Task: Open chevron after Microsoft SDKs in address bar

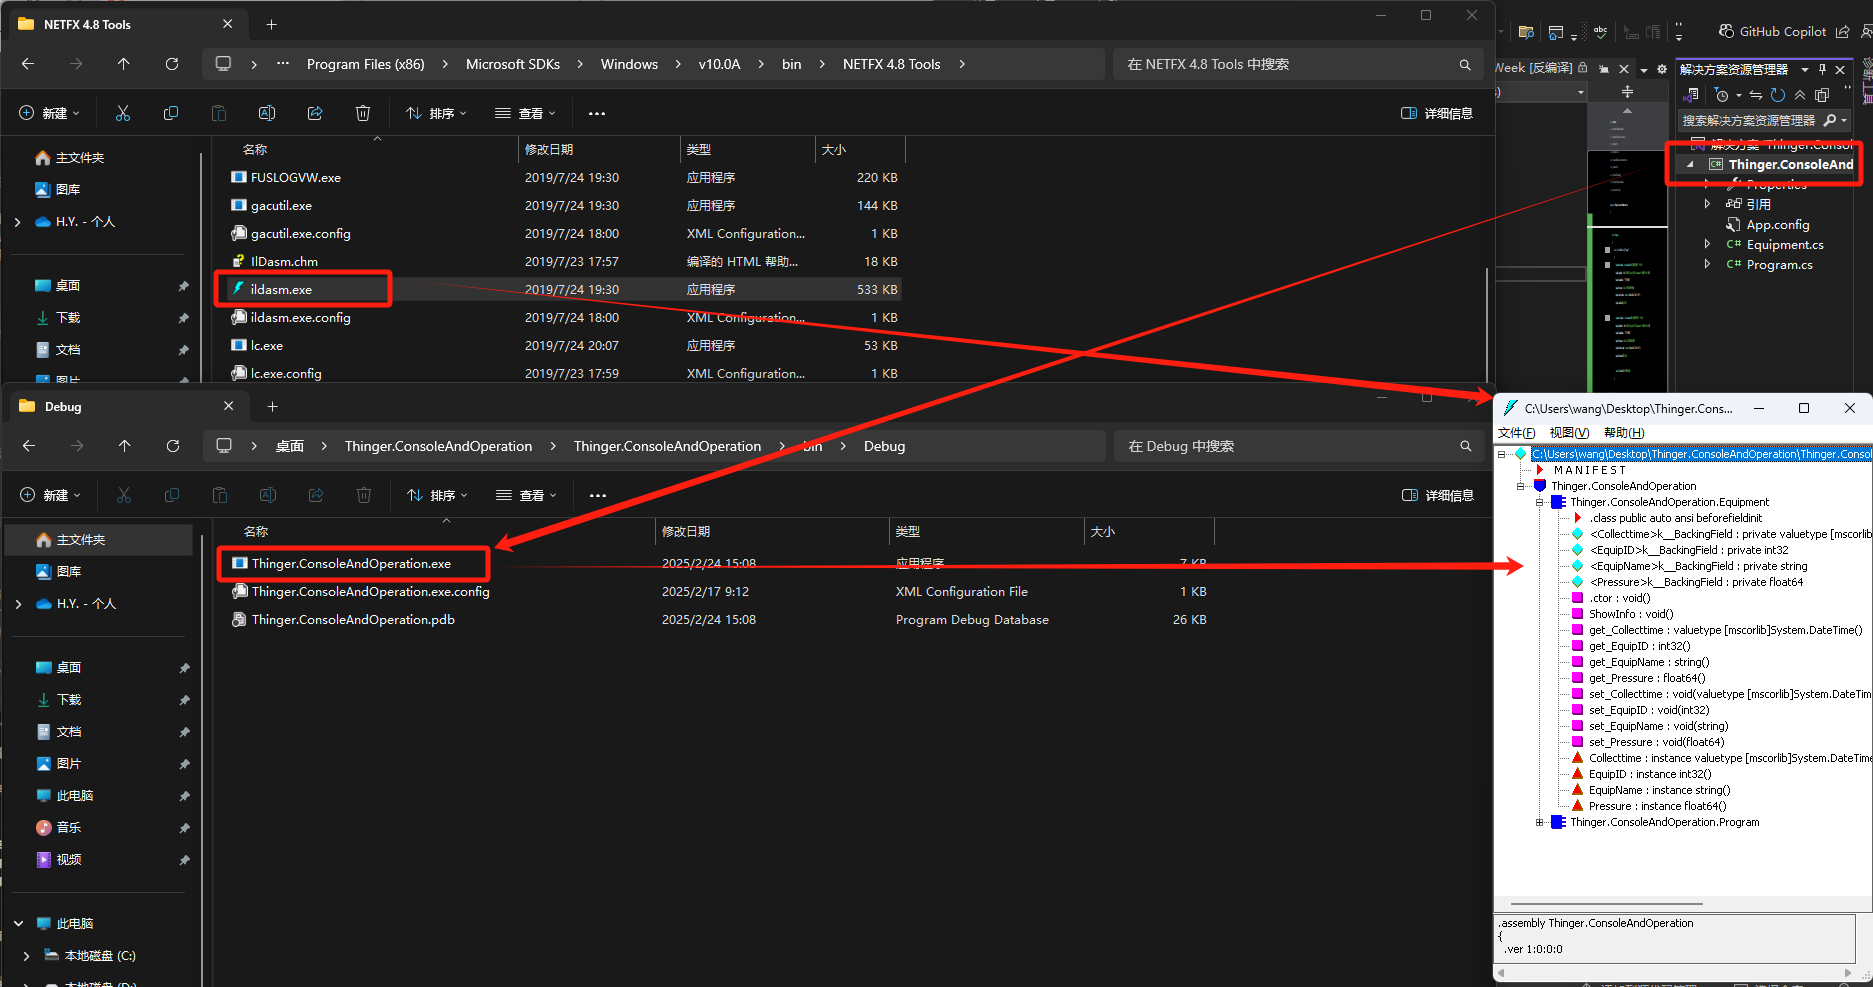Action: tap(581, 64)
